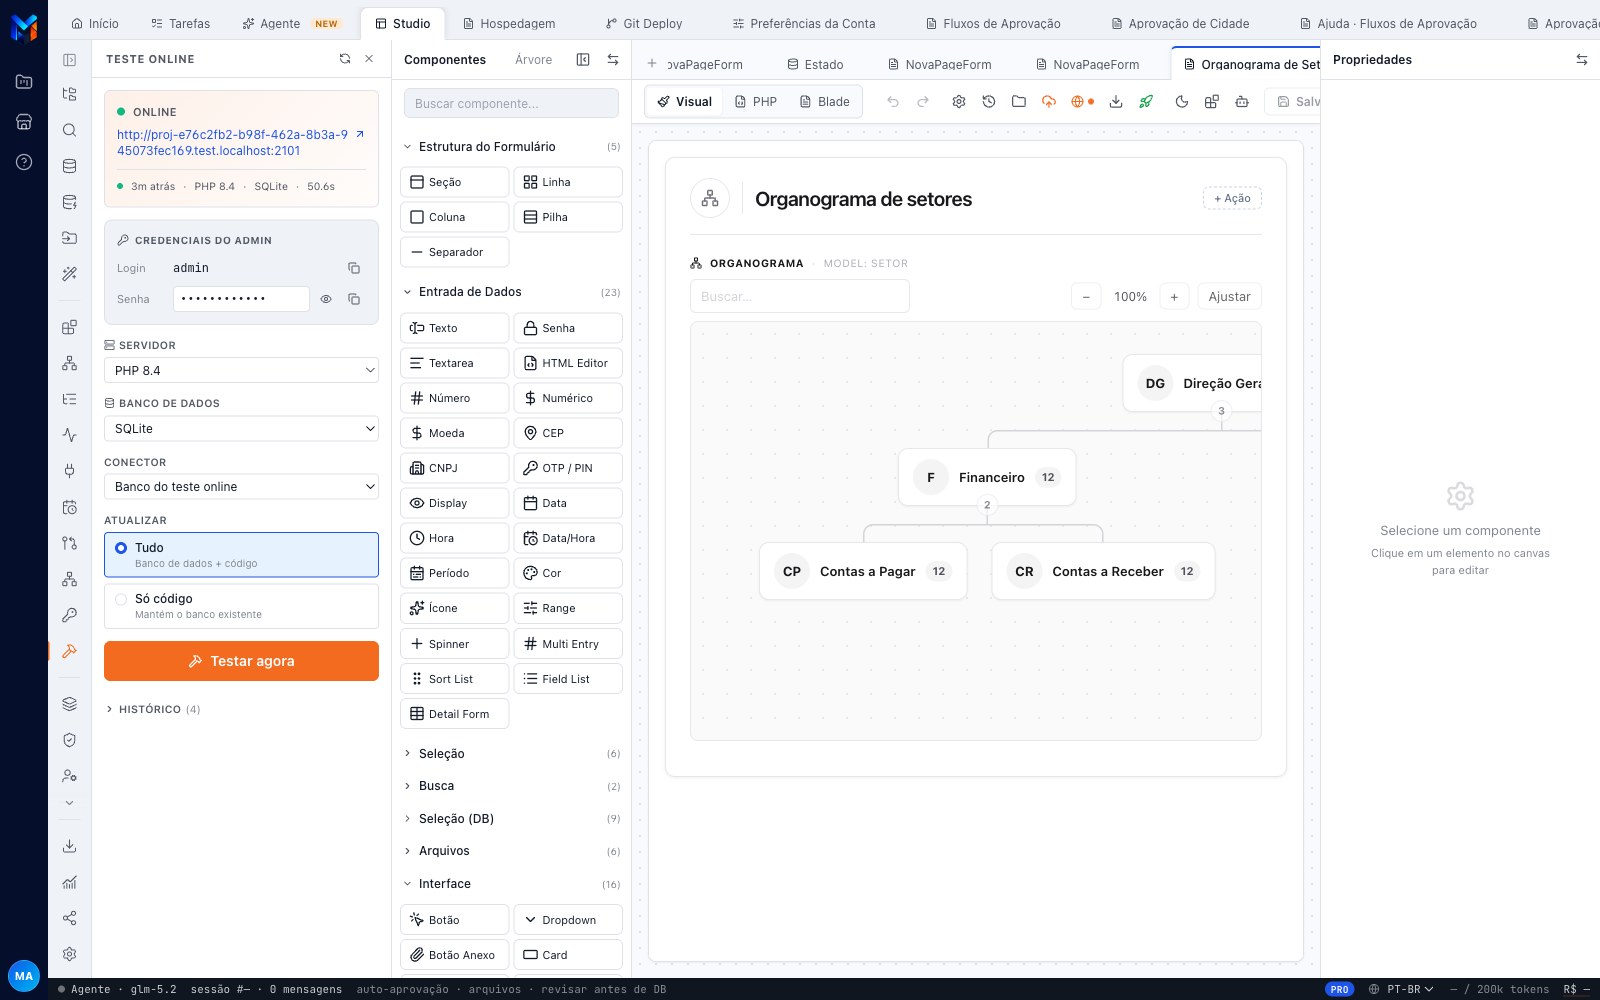Toggle the sidebar panel collapse icon
This screenshot has width=1600, height=1000.
tap(69, 60)
